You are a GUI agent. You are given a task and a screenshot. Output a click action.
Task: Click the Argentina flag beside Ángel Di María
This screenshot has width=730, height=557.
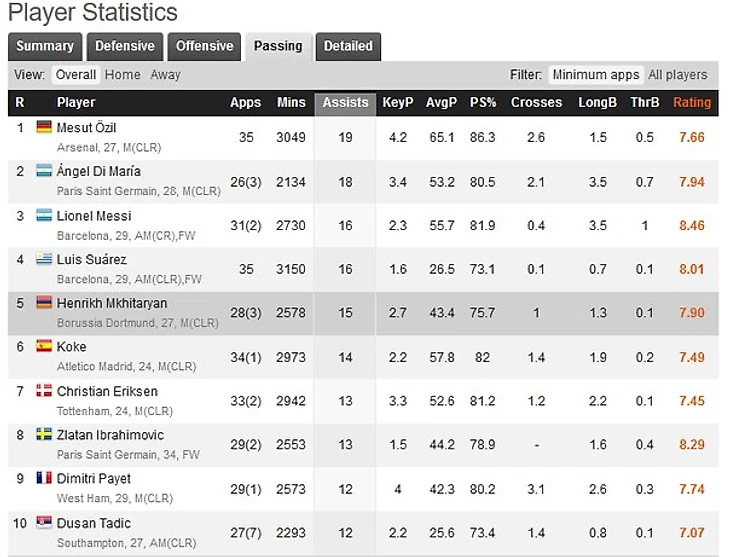(44, 171)
